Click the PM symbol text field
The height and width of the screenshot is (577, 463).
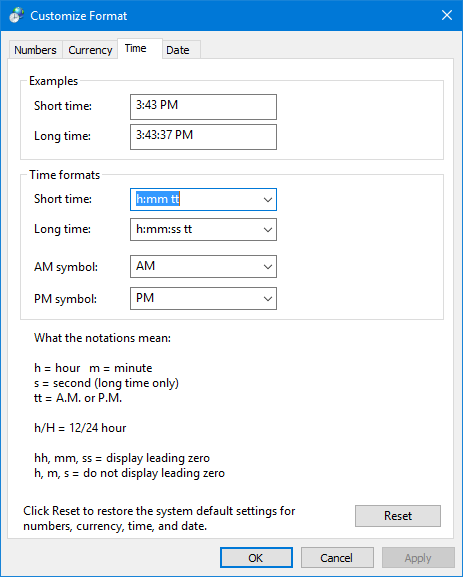pyautogui.click(x=195, y=298)
